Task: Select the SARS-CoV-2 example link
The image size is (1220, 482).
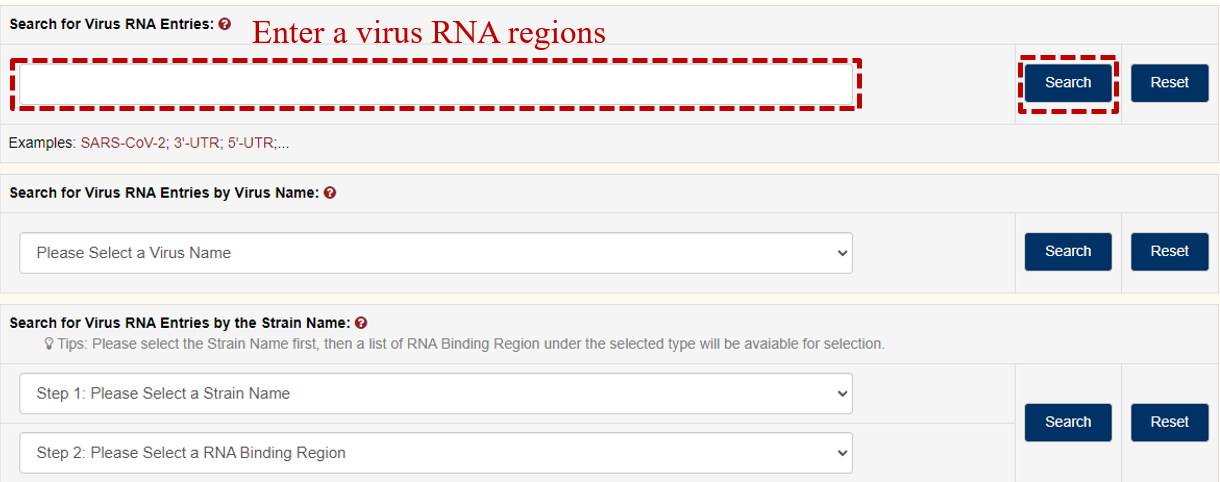Action: click(123, 143)
